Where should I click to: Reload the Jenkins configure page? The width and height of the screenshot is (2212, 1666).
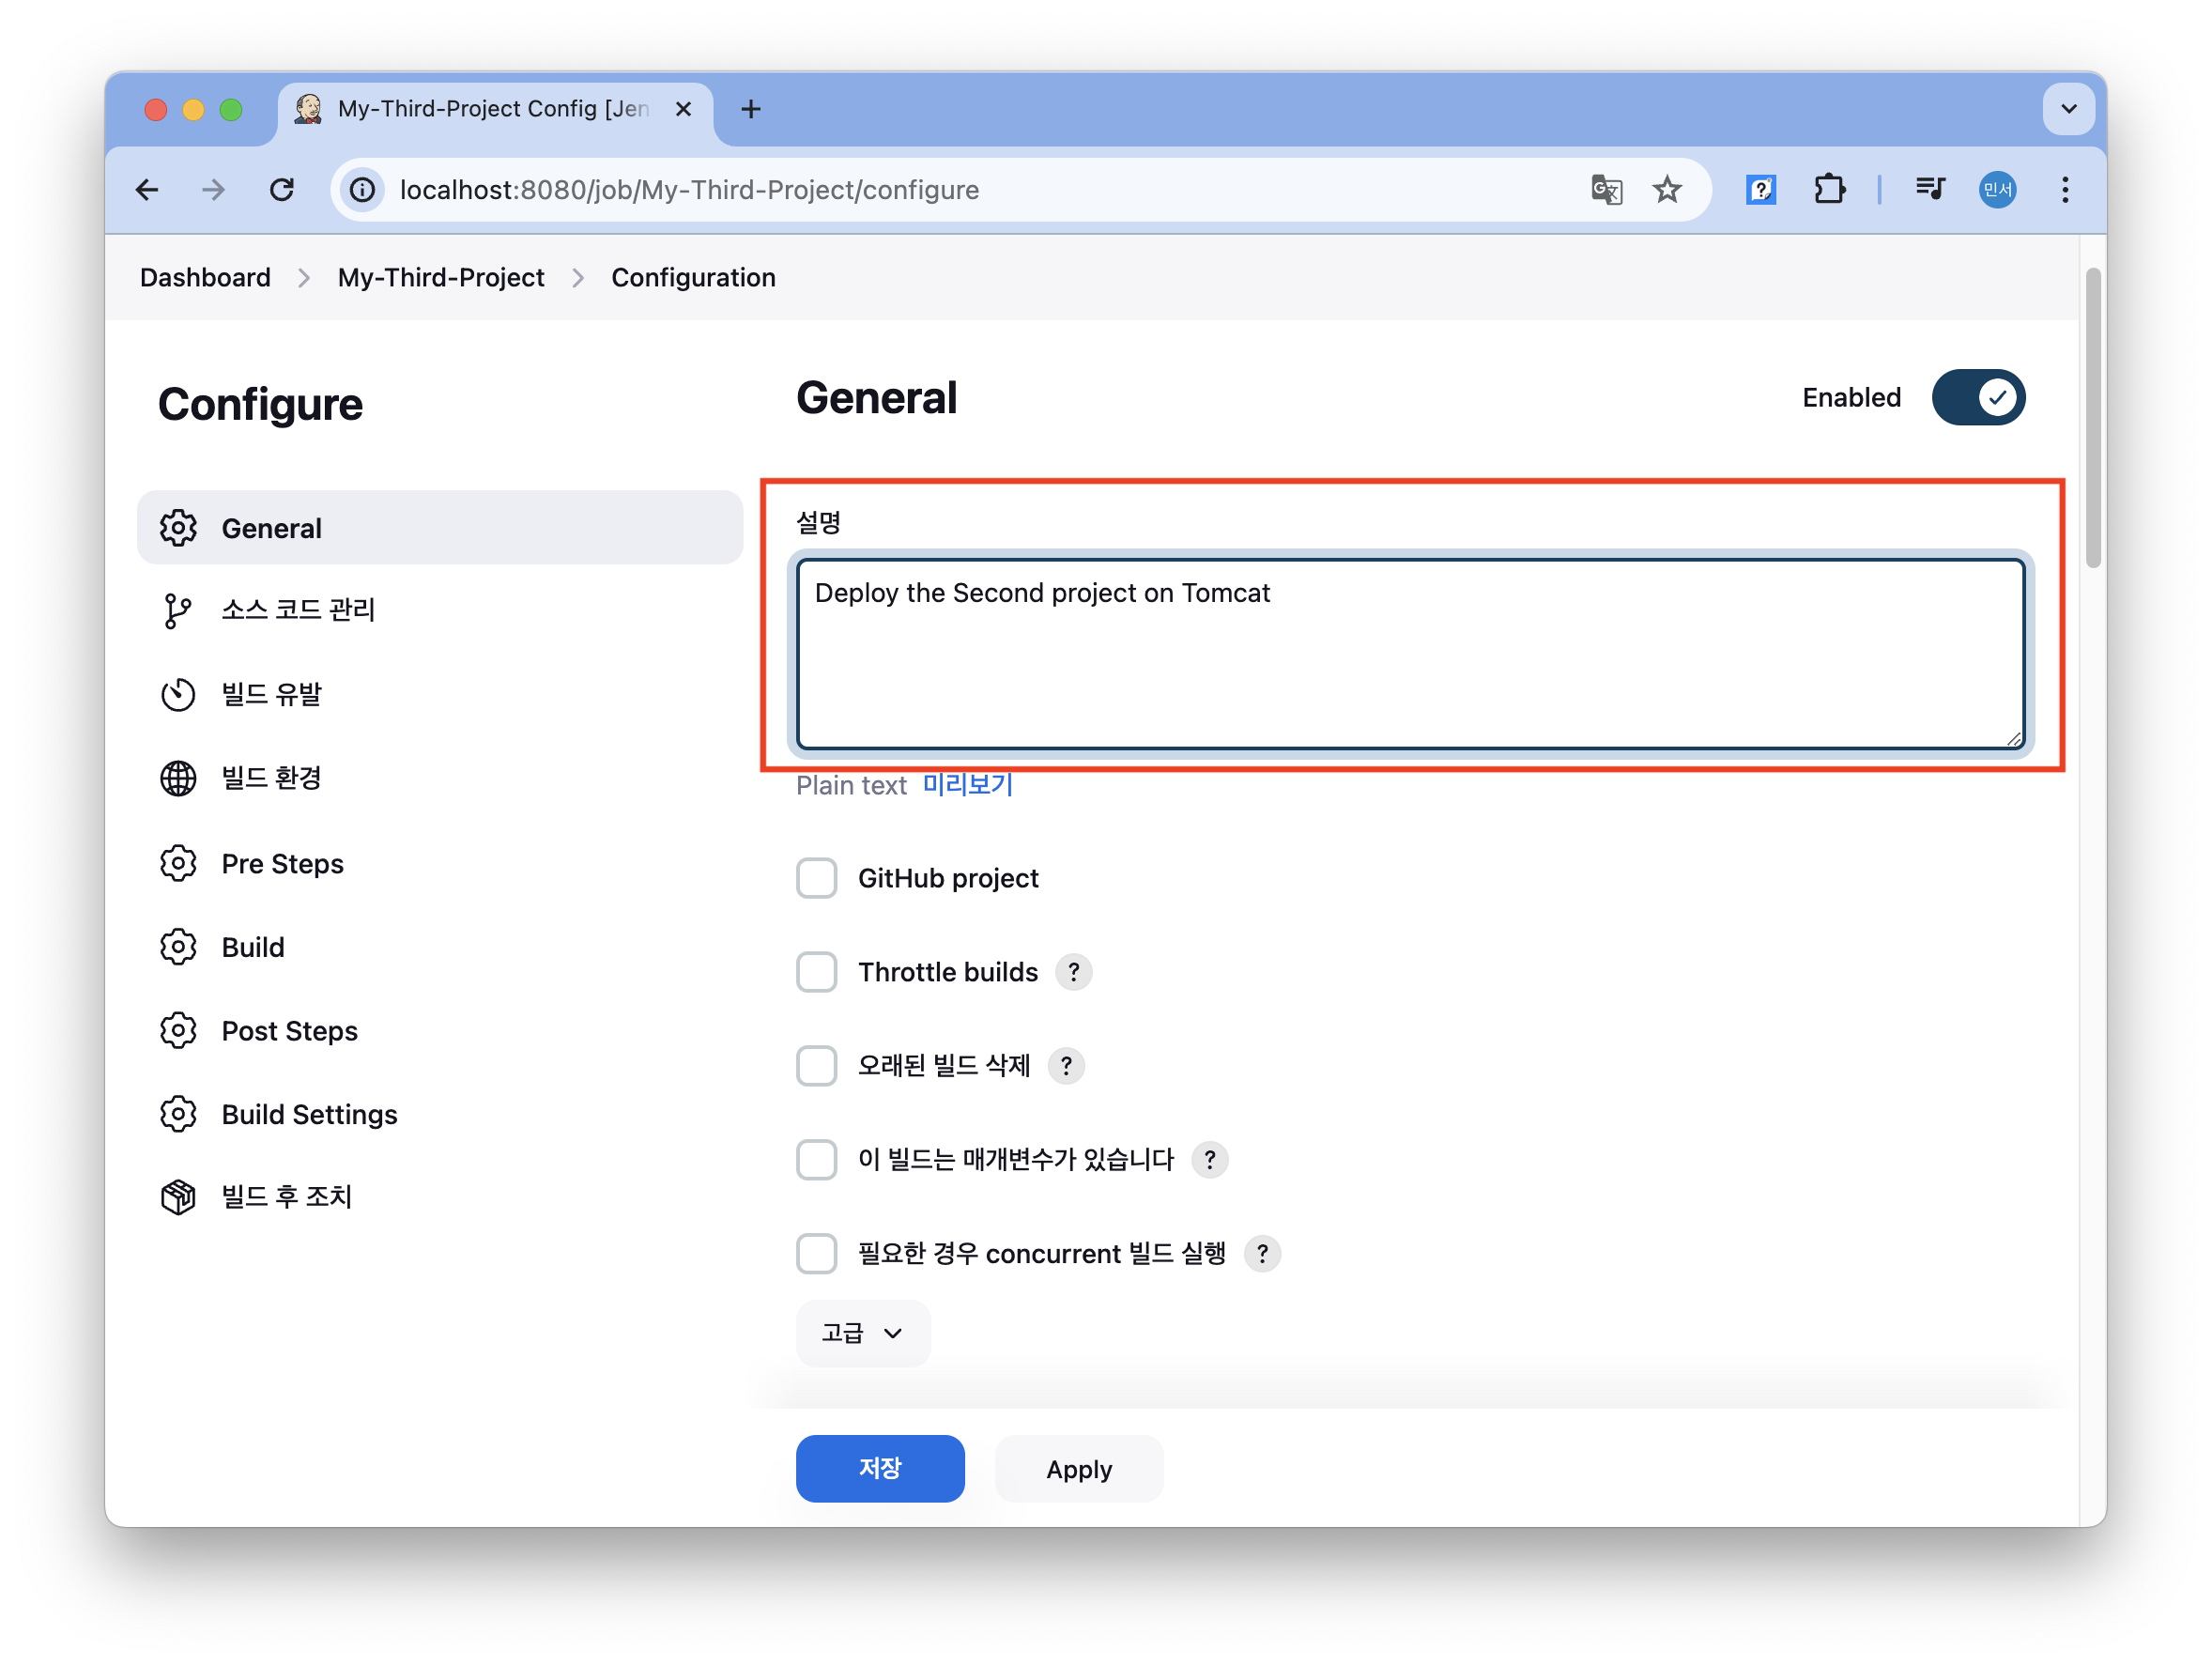[x=282, y=190]
